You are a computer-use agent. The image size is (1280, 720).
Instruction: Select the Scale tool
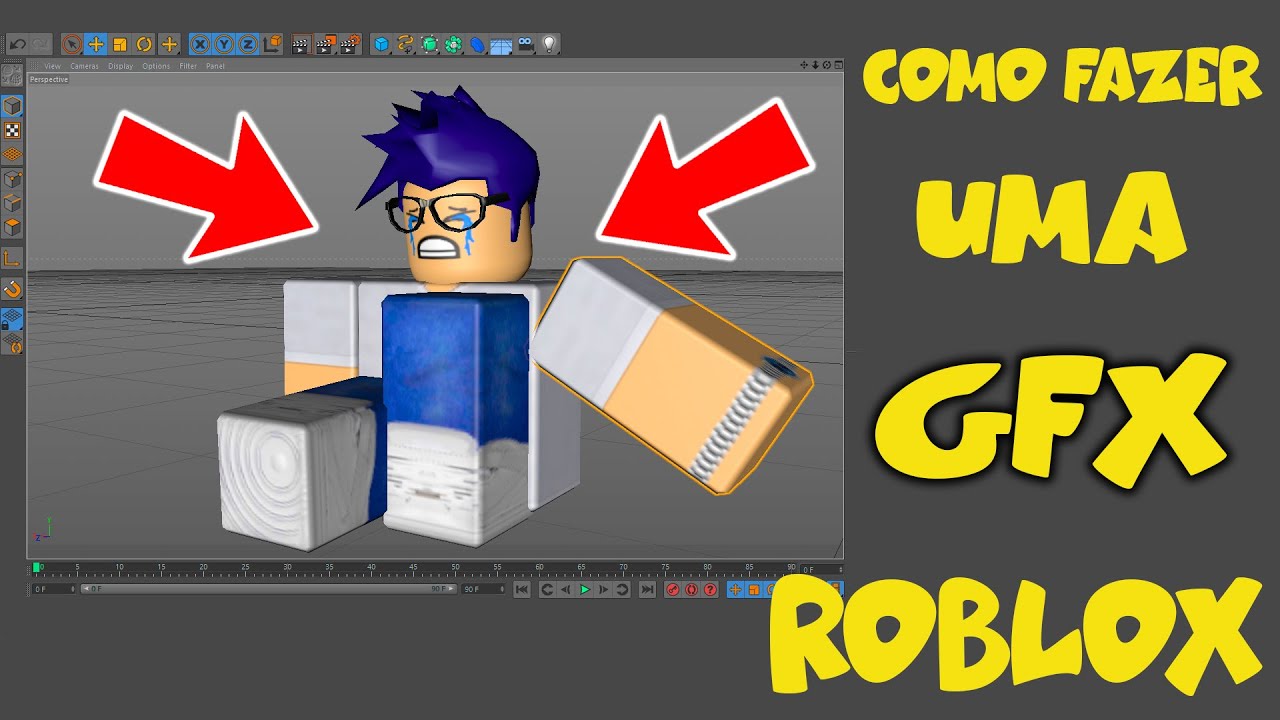(x=120, y=44)
